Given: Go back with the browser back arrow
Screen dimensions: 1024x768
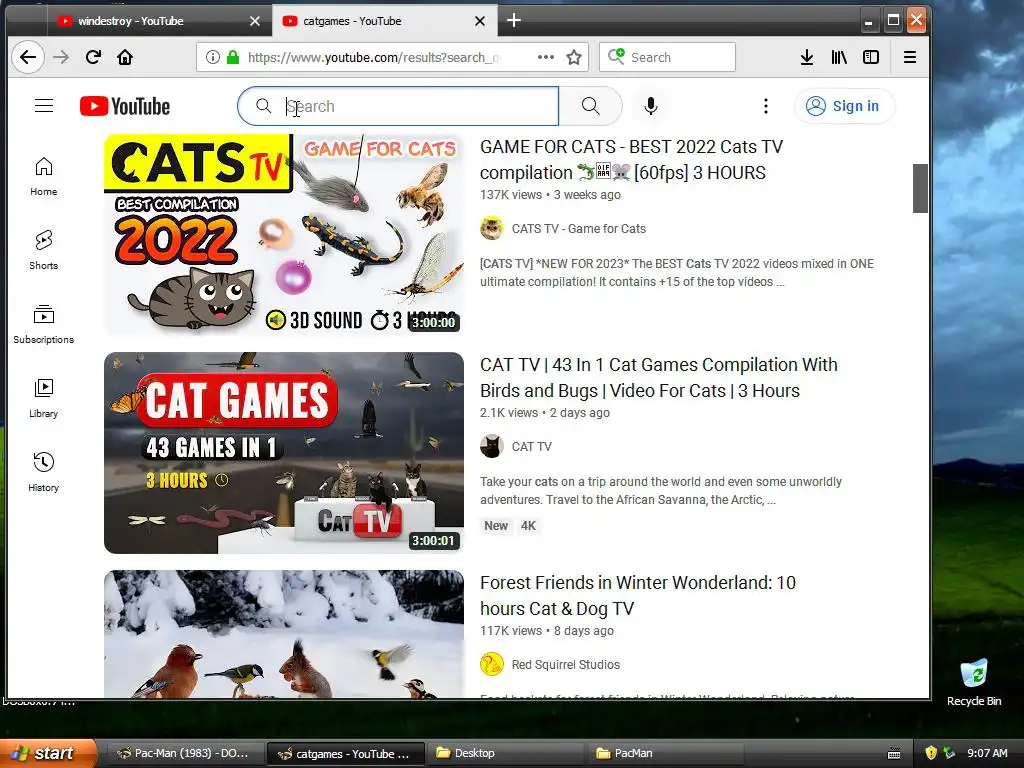Looking at the screenshot, I should tap(28, 57).
